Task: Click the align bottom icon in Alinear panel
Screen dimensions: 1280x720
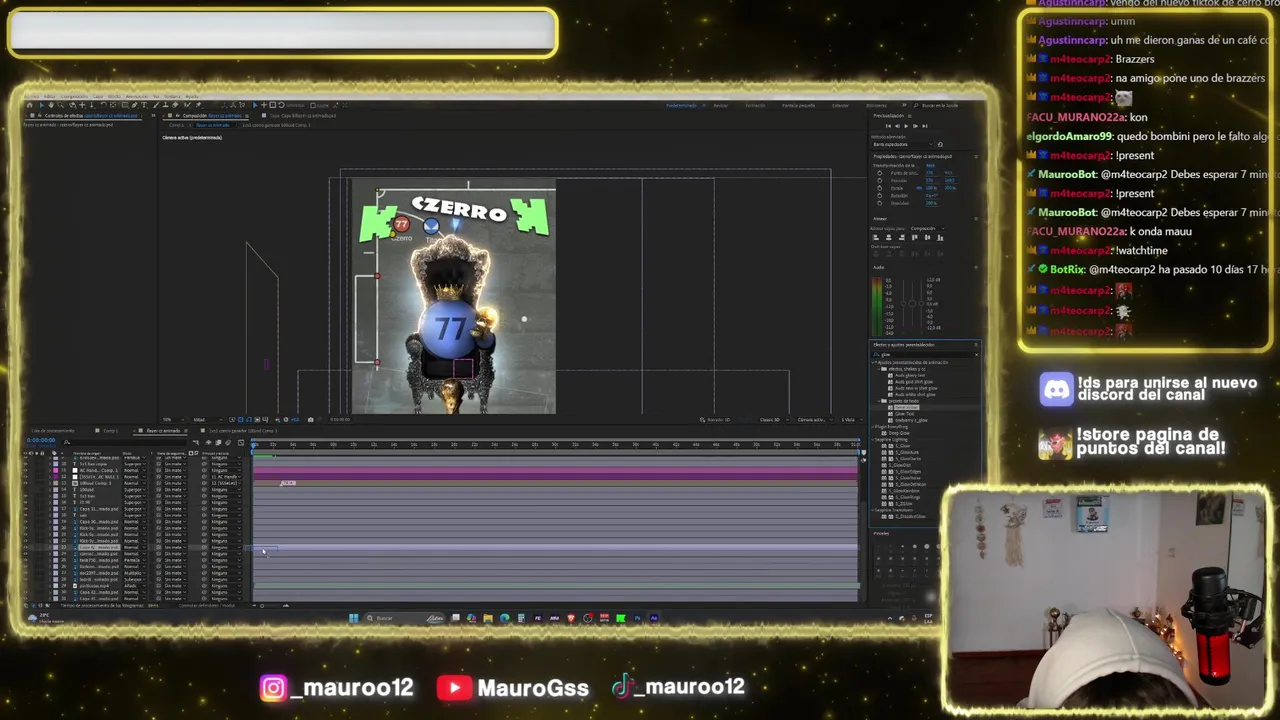Action: point(940,238)
